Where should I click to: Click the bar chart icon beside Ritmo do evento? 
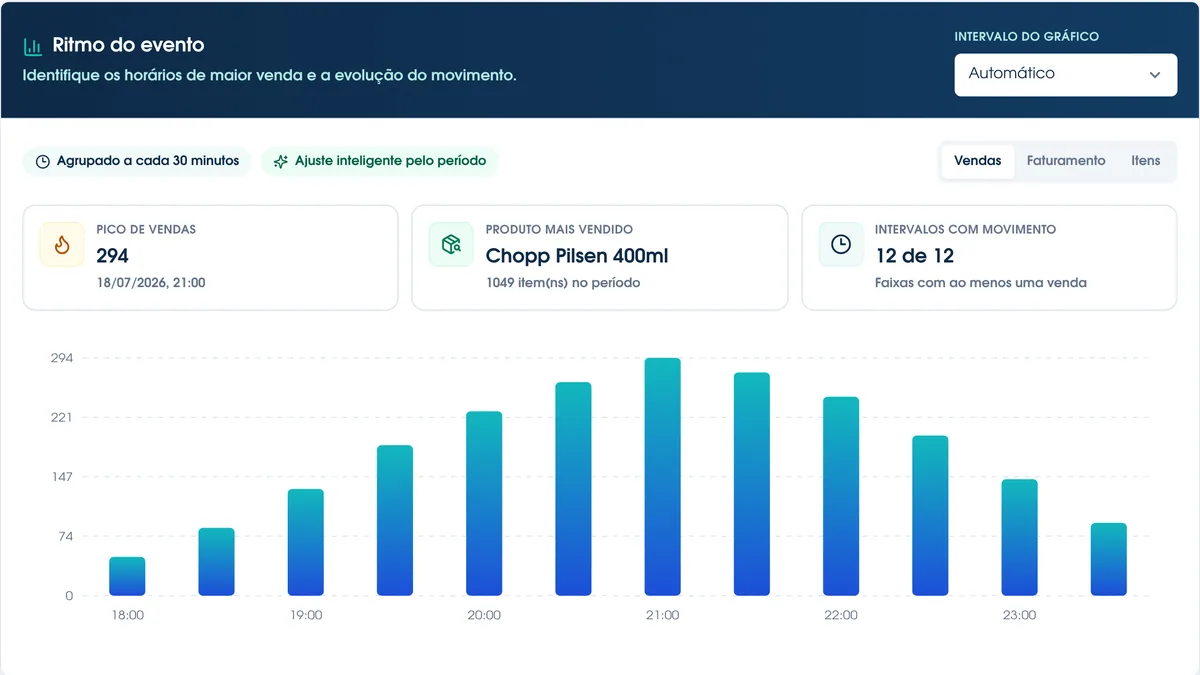(33, 46)
